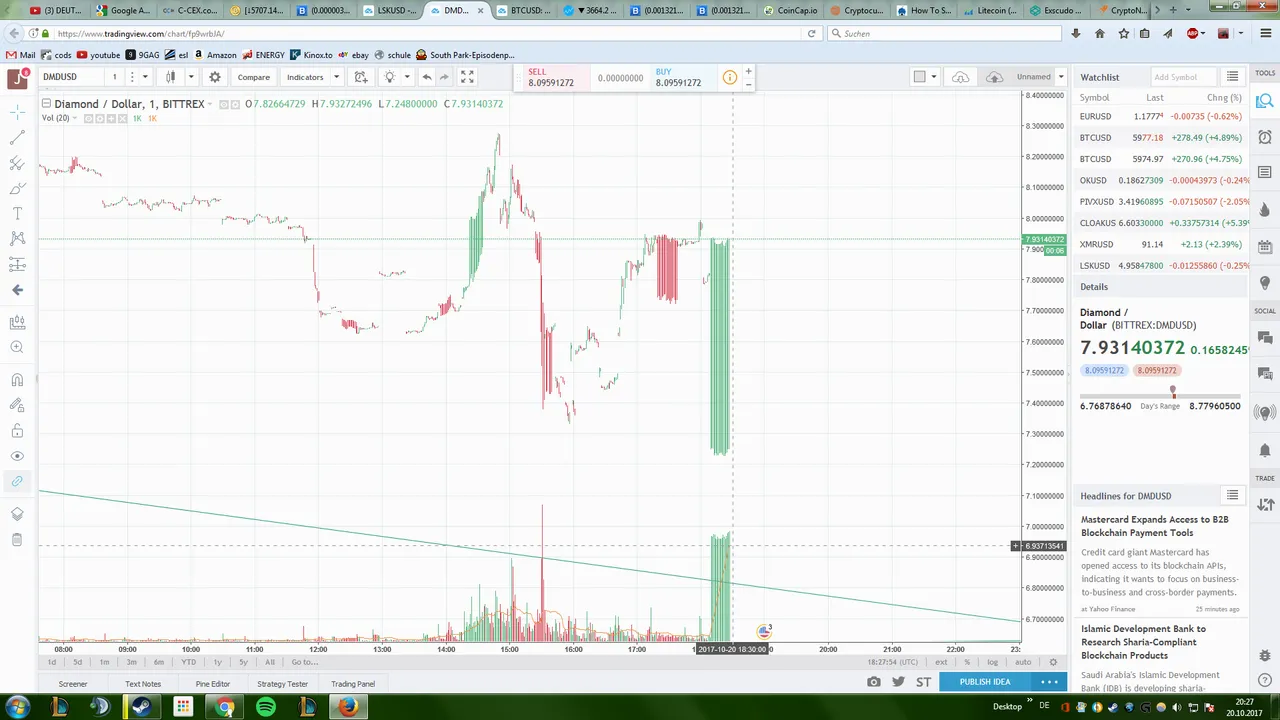Image resolution: width=1280 pixels, height=720 pixels.
Task: Click the PUBLISH IDEA button
Action: click(x=985, y=682)
